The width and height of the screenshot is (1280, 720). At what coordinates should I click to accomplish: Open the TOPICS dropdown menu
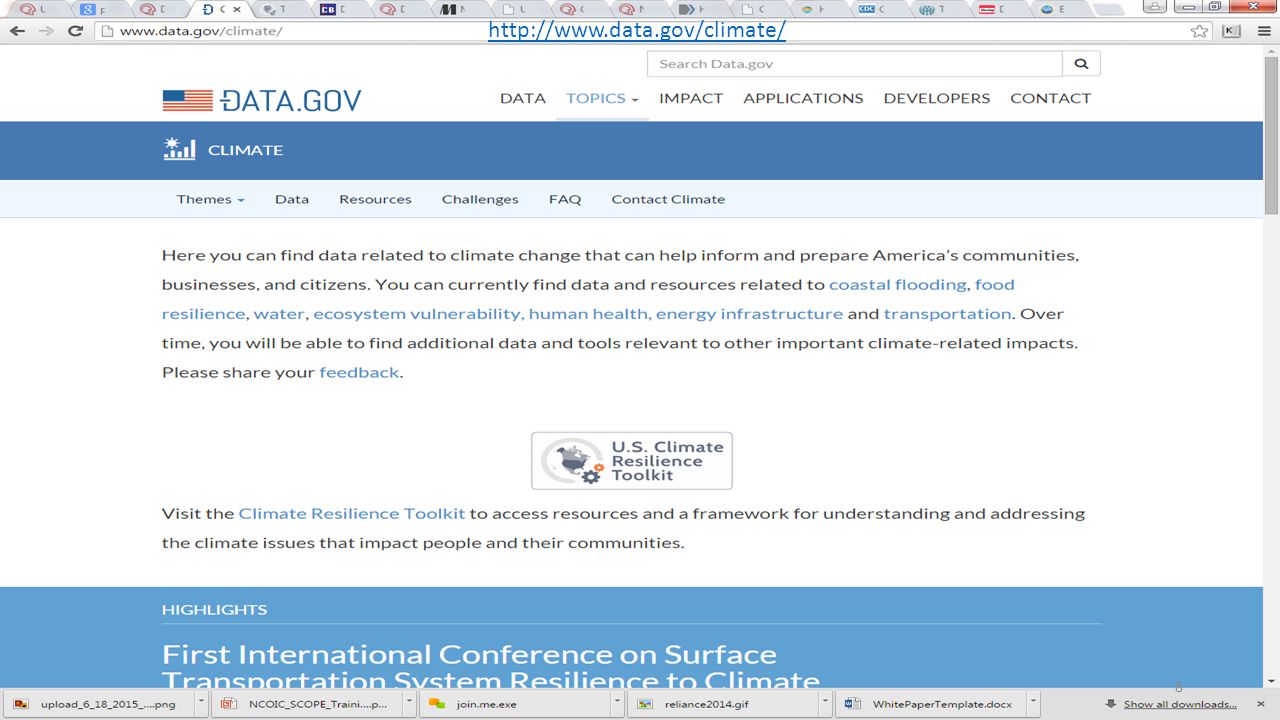(602, 98)
